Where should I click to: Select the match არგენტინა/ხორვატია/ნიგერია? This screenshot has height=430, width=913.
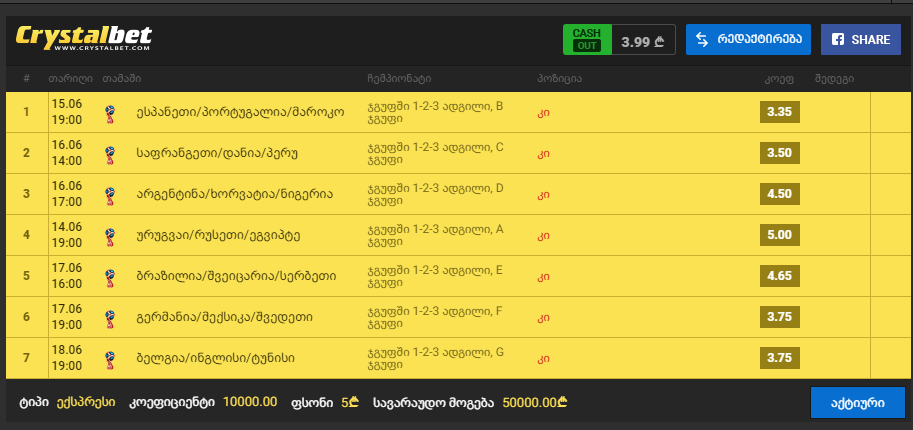tap(234, 194)
